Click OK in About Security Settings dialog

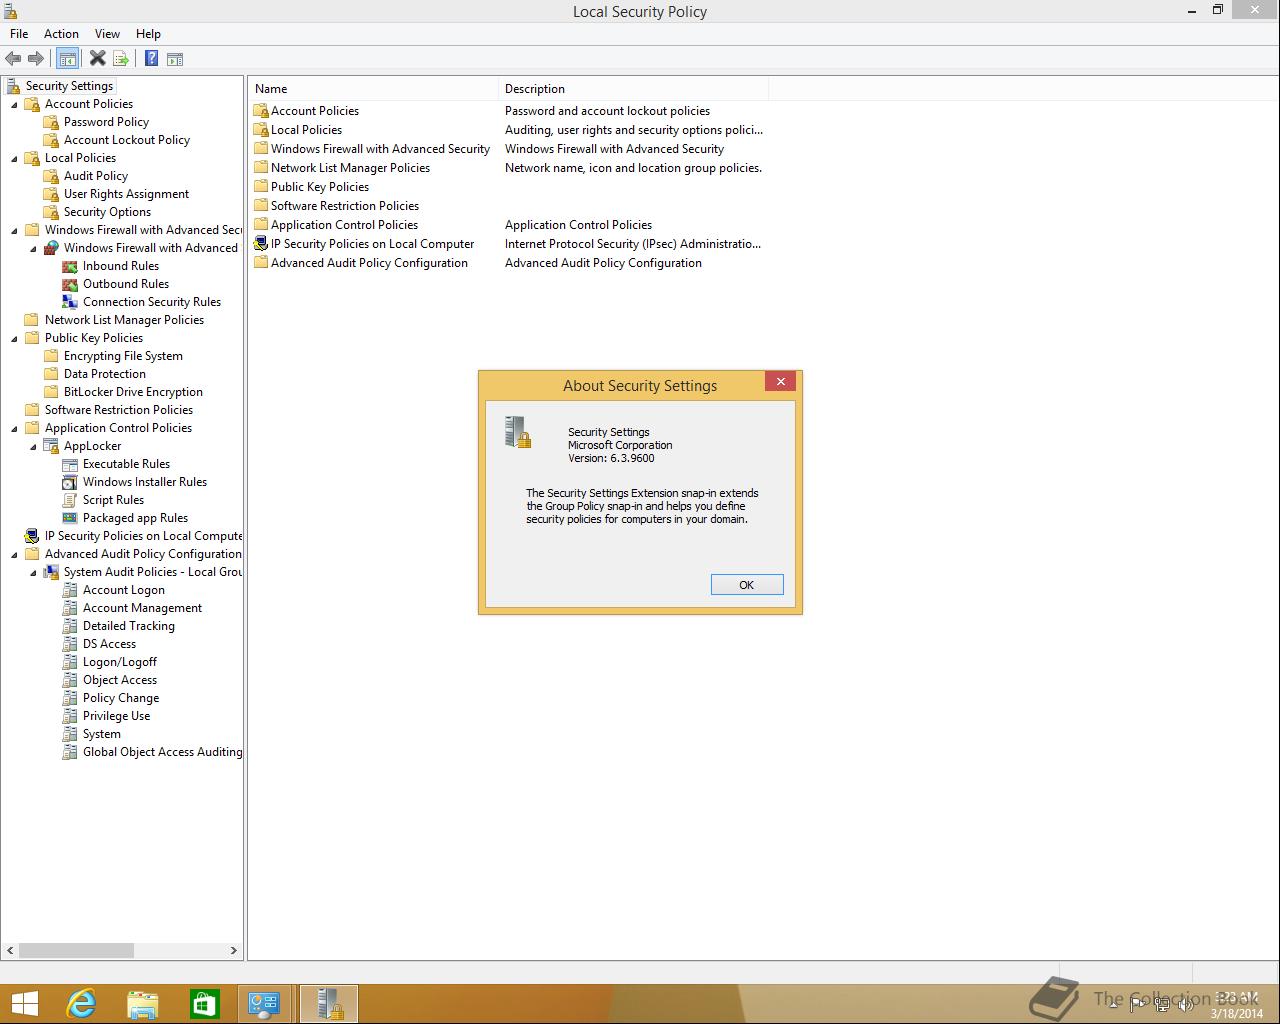click(x=747, y=585)
